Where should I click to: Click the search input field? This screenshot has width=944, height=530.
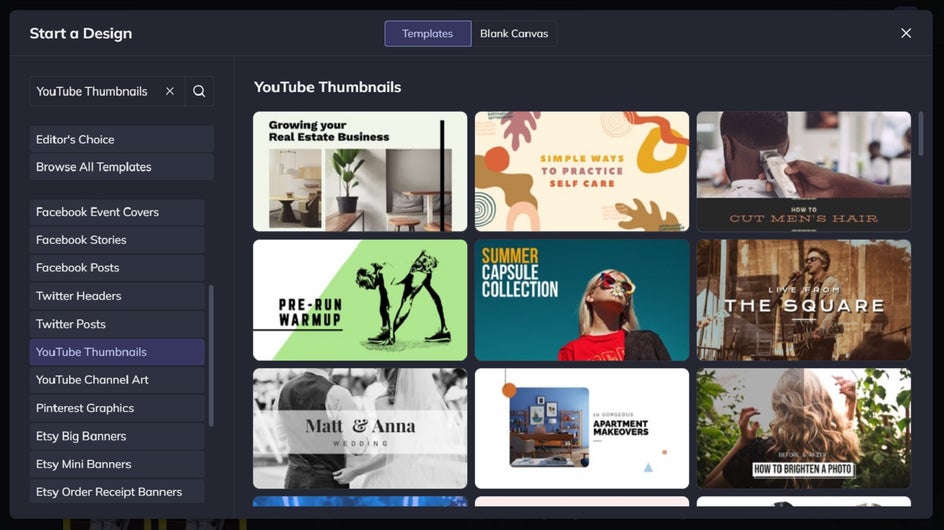[95, 91]
